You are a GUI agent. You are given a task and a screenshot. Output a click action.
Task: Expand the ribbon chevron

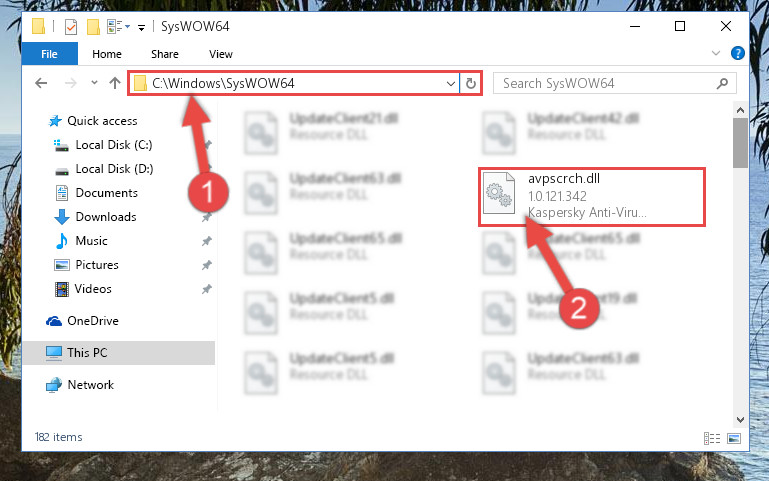[x=716, y=53]
